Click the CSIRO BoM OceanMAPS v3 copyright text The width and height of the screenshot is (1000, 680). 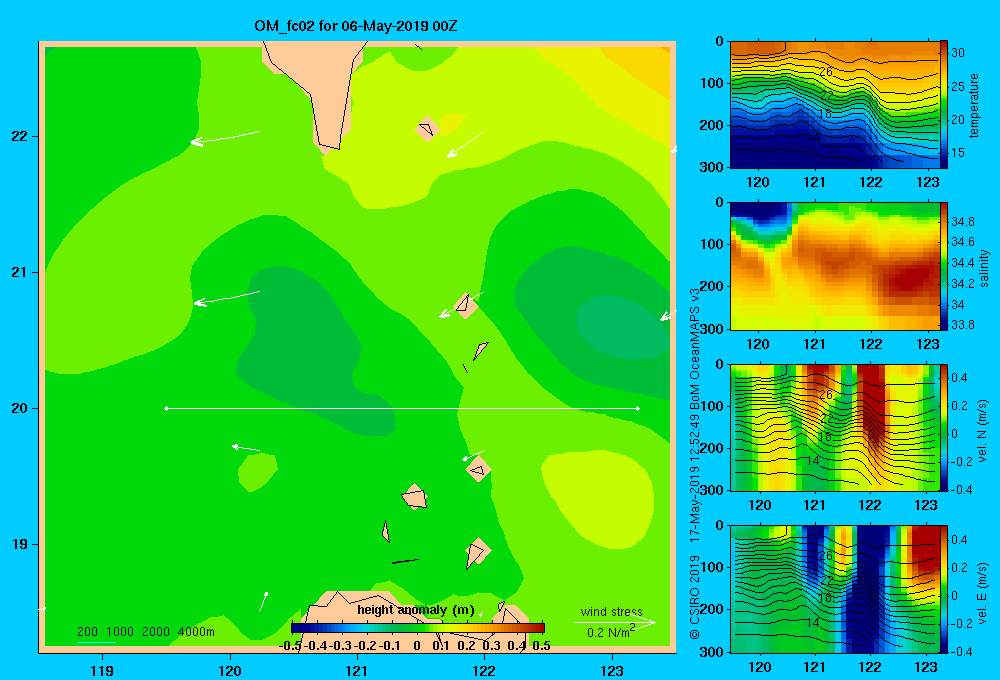695,464
